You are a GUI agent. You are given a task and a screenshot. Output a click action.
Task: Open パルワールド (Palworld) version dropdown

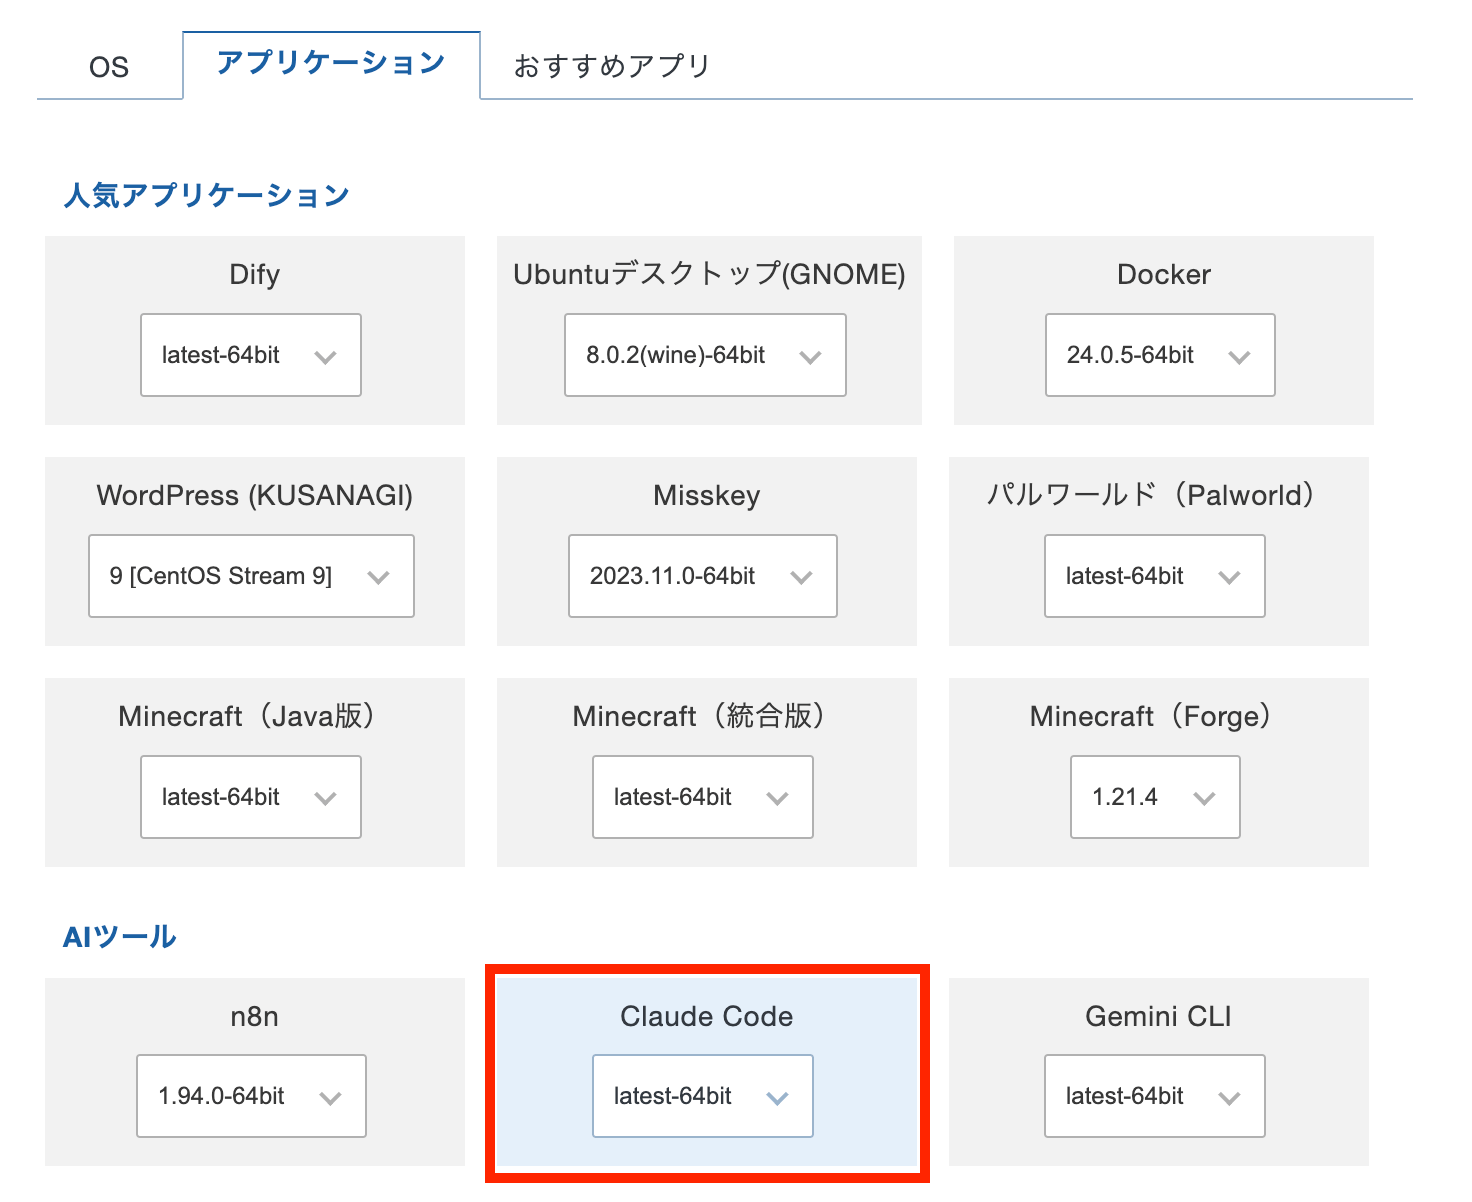pos(1155,576)
